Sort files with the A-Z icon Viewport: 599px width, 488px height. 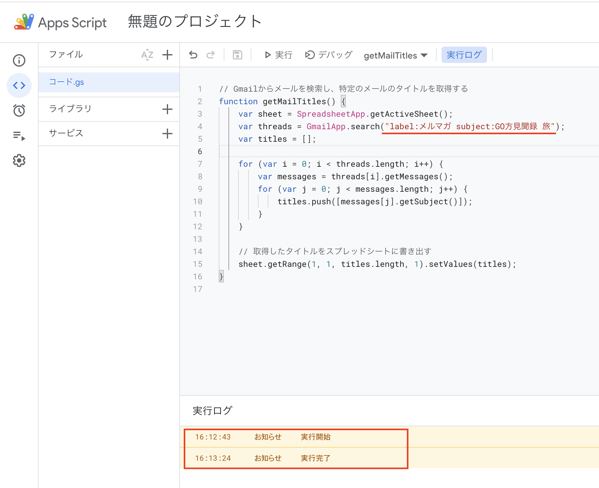tap(147, 55)
